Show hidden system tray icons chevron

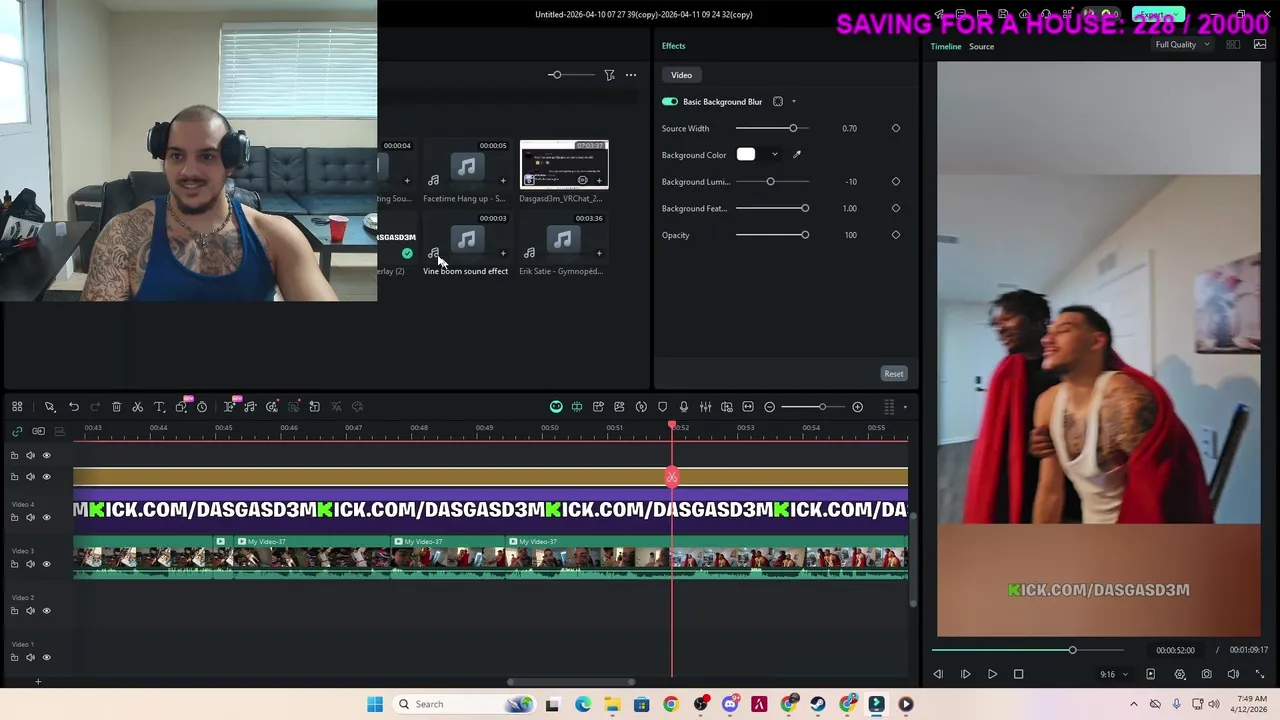[1133, 704]
